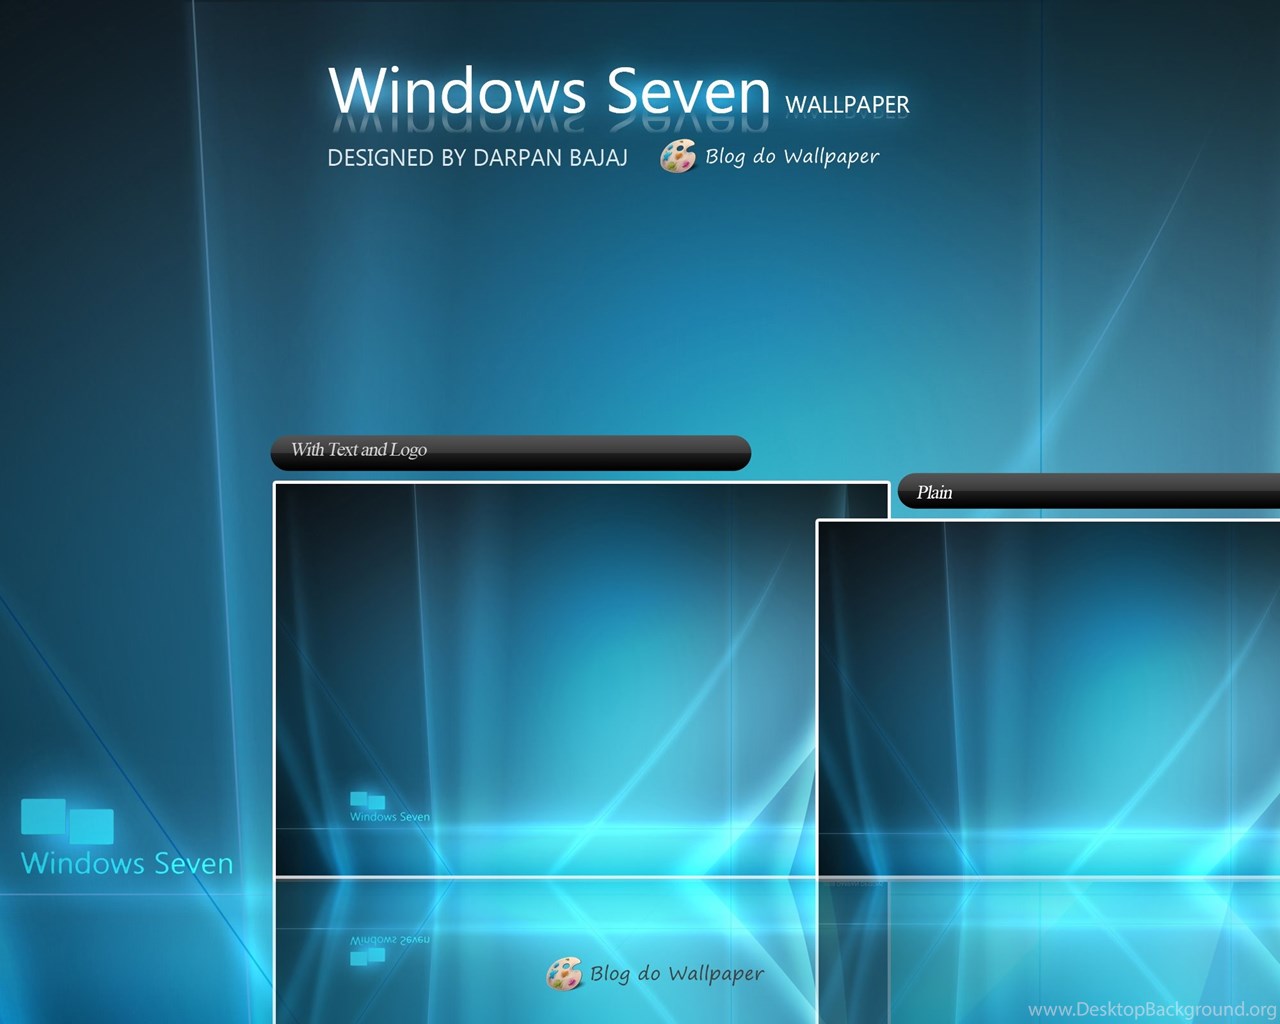Viewport: 1280px width, 1024px height.
Task: Click the small Windows logo inside the preview
Action: (367, 800)
